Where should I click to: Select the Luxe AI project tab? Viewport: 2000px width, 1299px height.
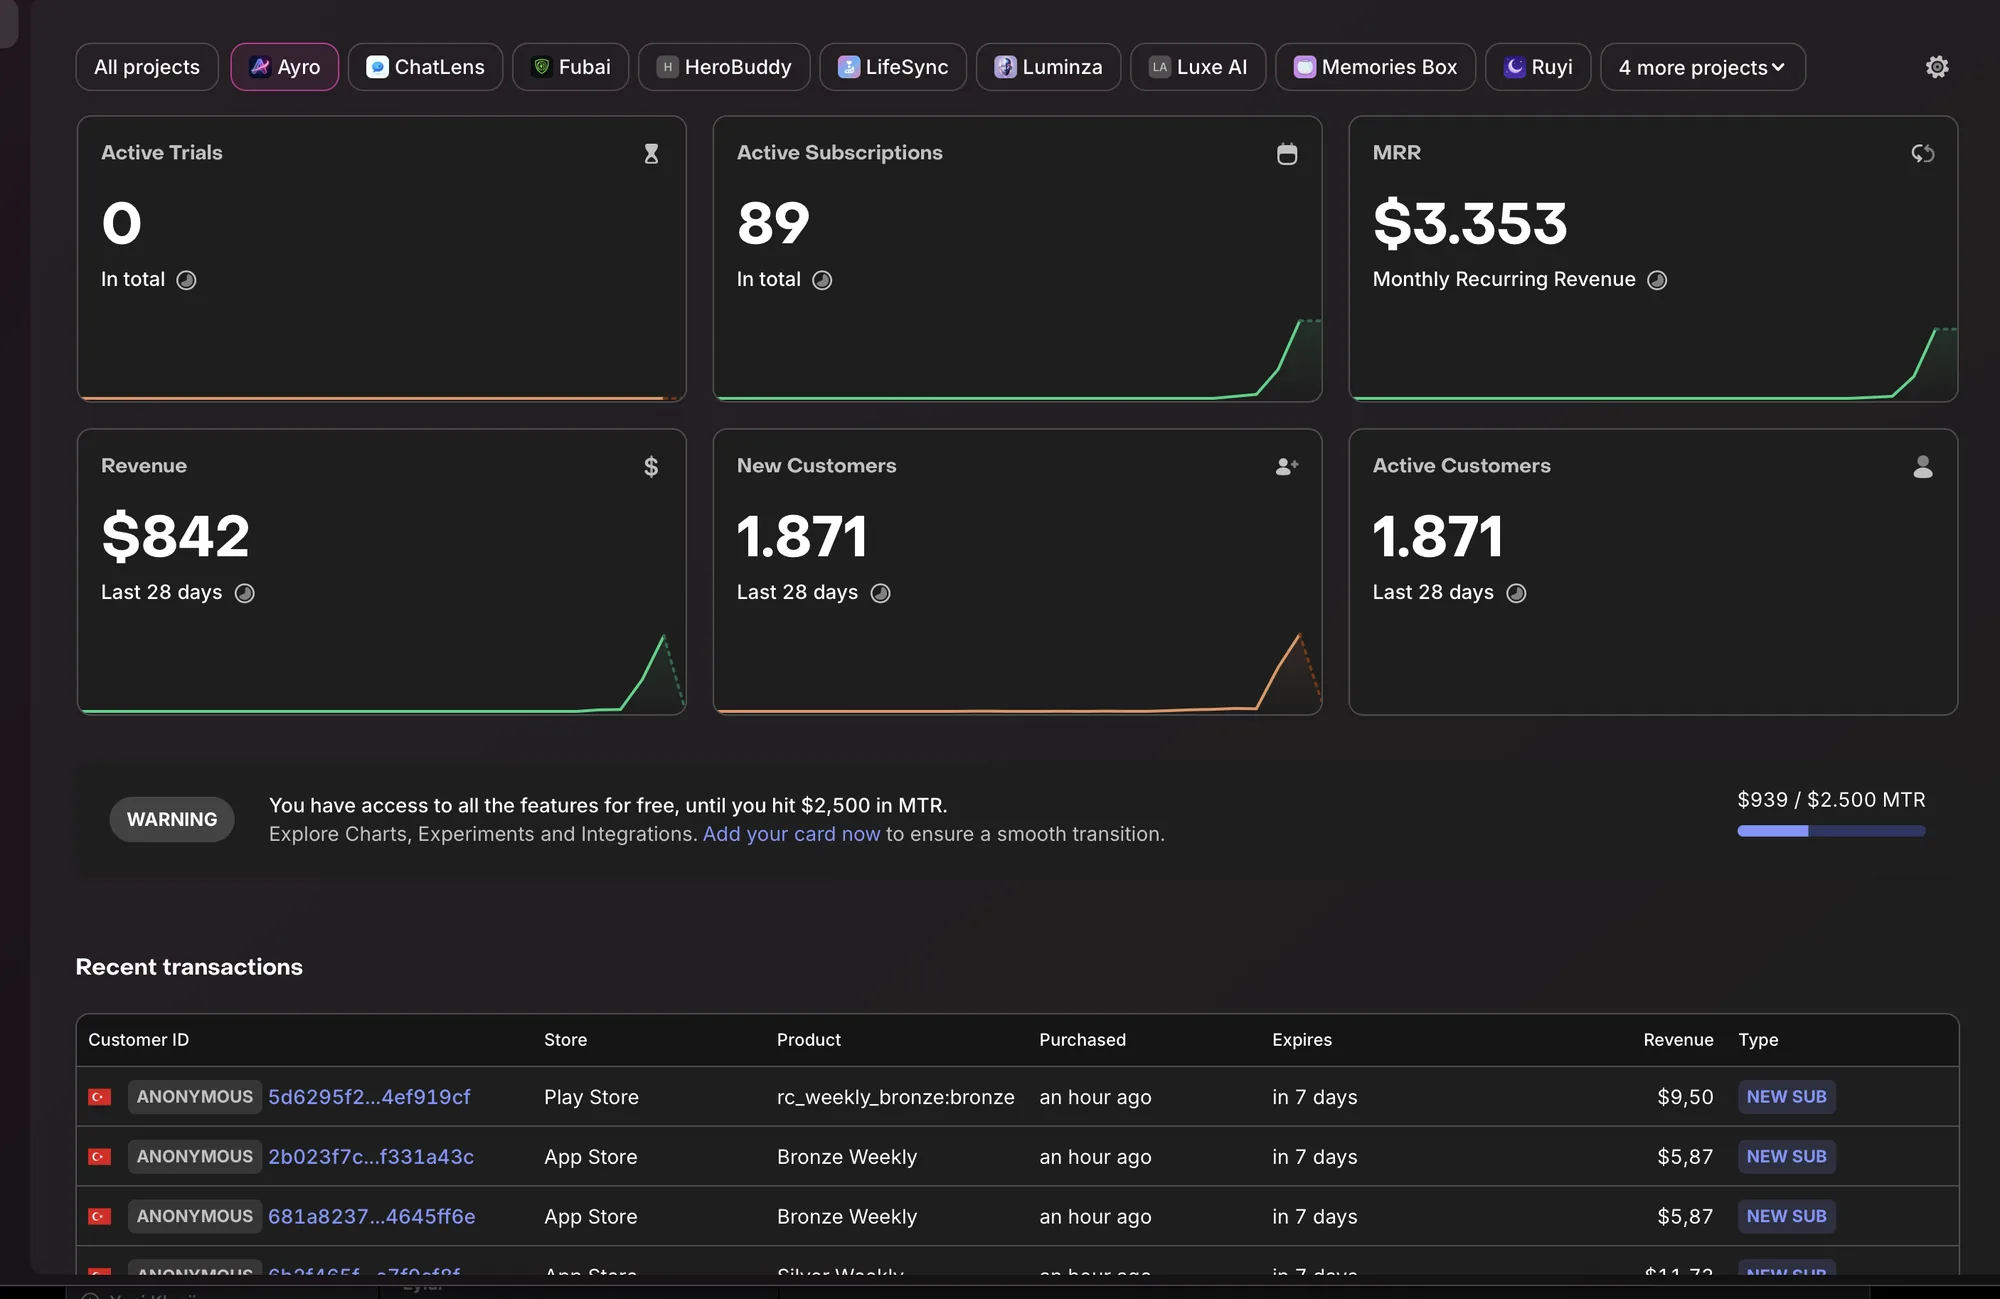tap(1198, 67)
